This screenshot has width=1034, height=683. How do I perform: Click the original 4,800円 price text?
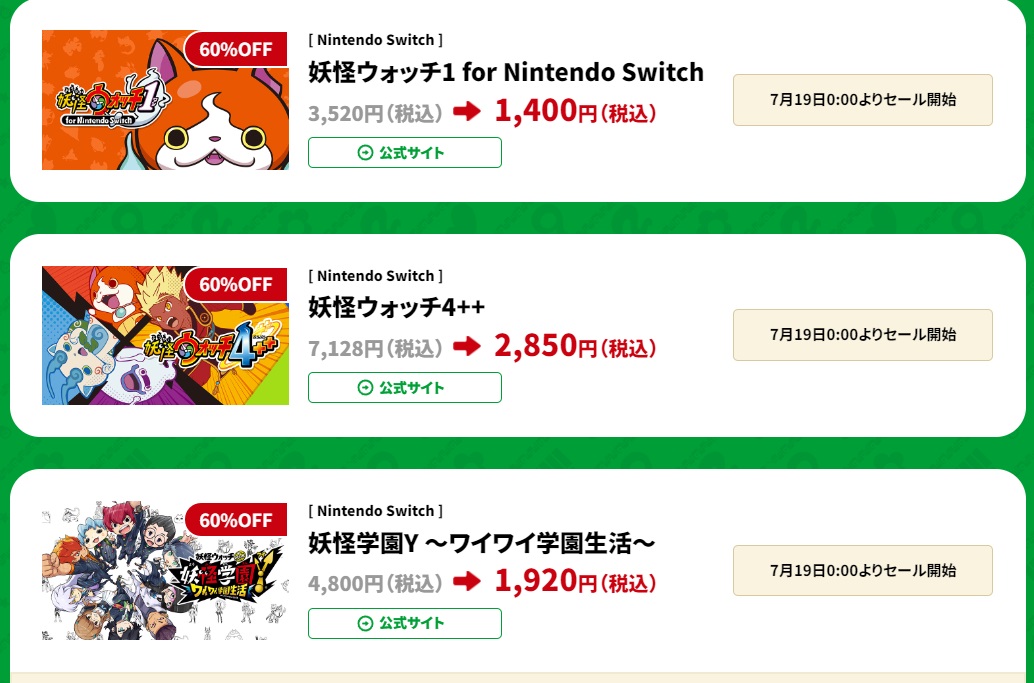pyautogui.click(x=375, y=583)
